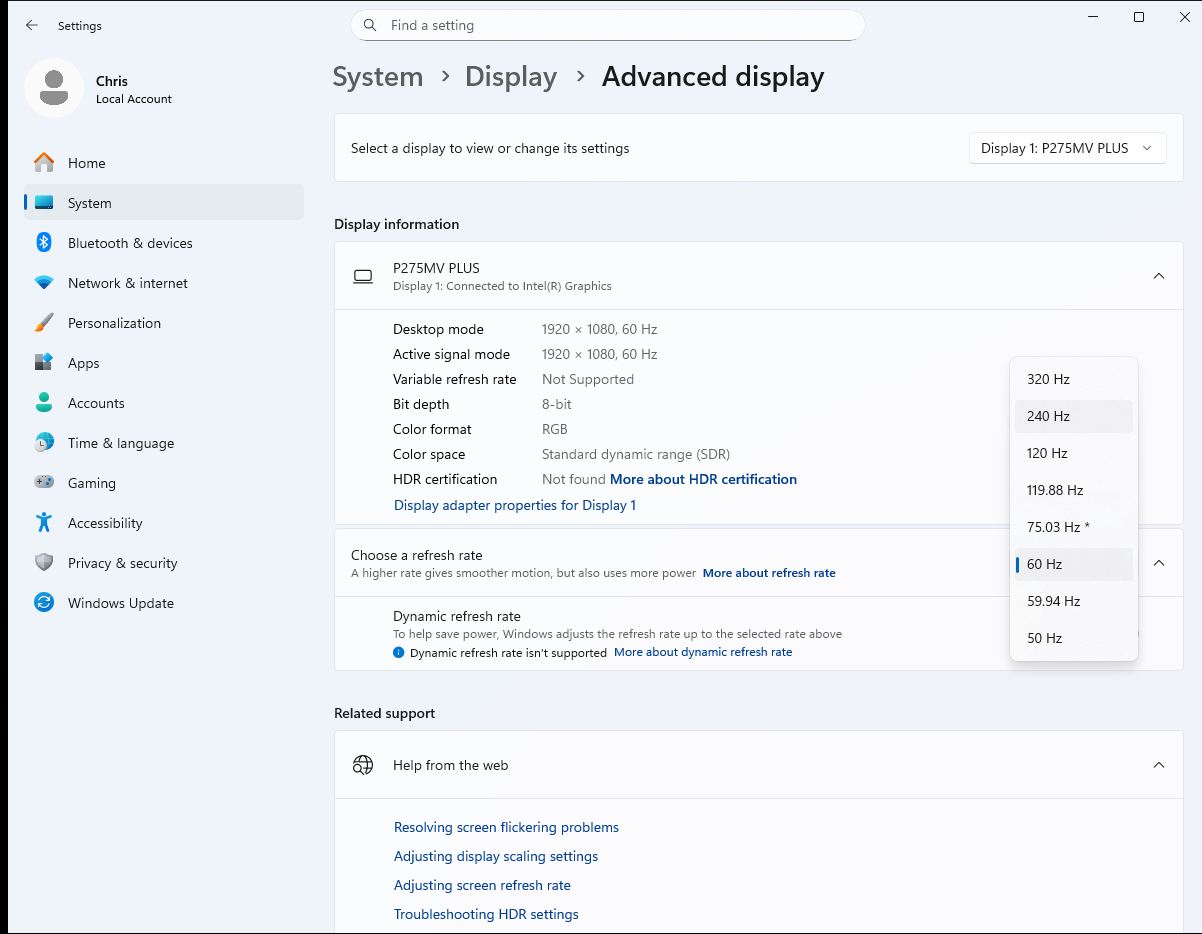Open Resolving screen flickering problems link
Screen dimensions: 1202x934
(x=506, y=827)
